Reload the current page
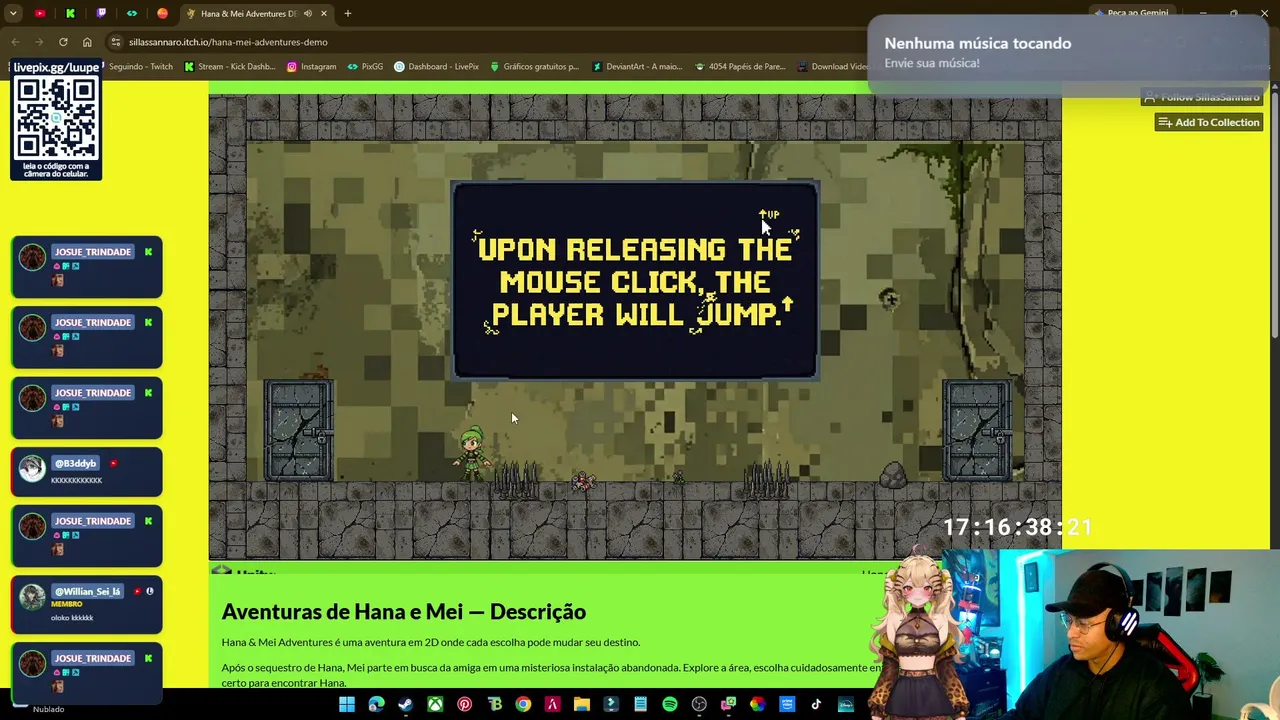The image size is (1280, 720). 63,42
